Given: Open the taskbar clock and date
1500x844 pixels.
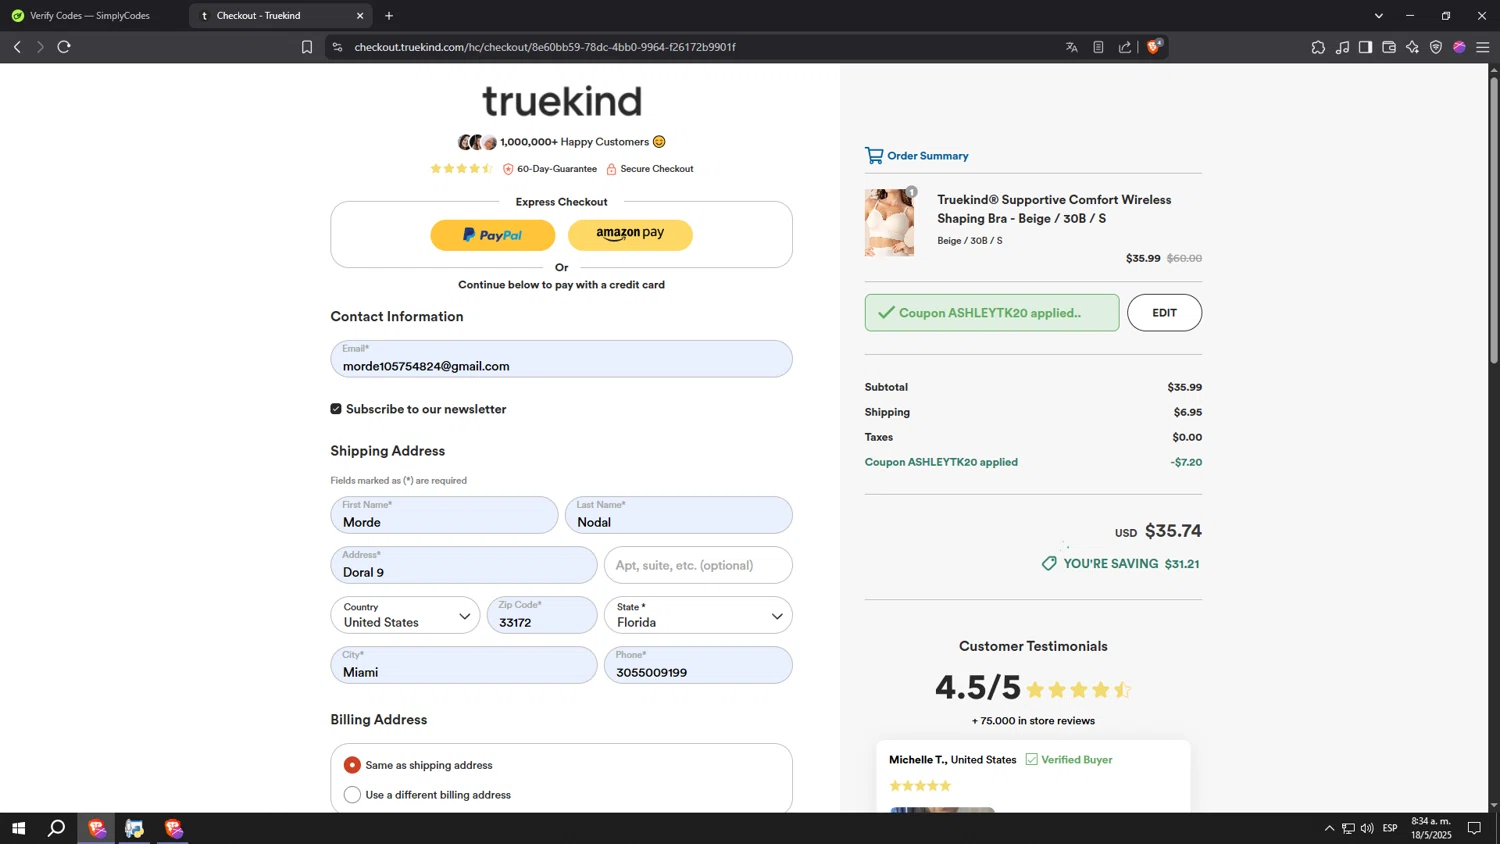Looking at the screenshot, I should click(1431, 828).
